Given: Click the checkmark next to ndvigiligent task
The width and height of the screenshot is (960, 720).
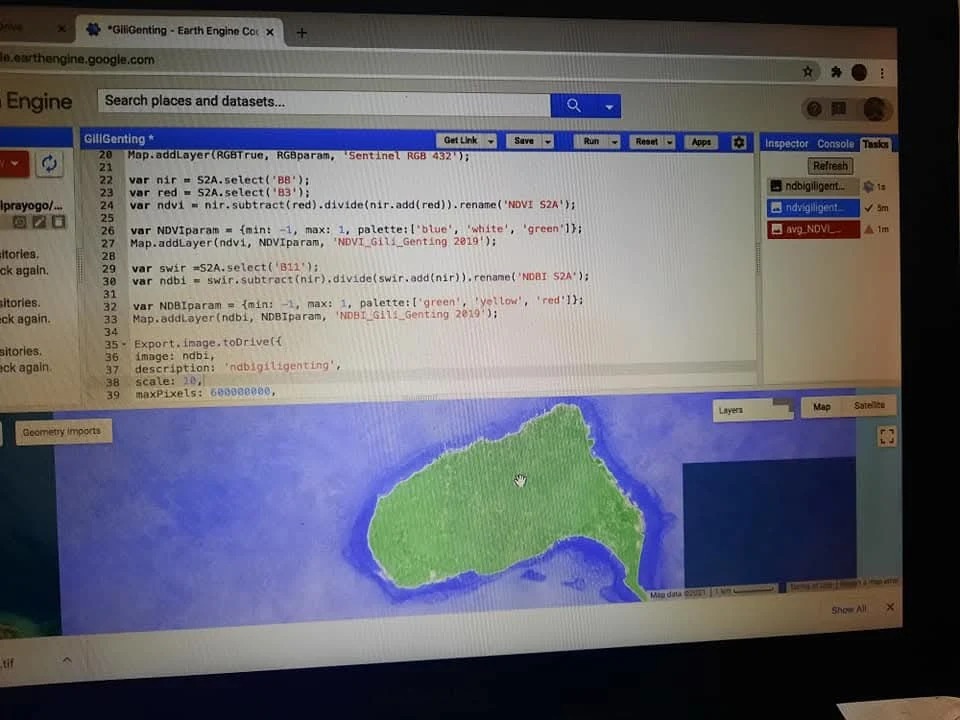Looking at the screenshot, I should (x=868, y=208).
